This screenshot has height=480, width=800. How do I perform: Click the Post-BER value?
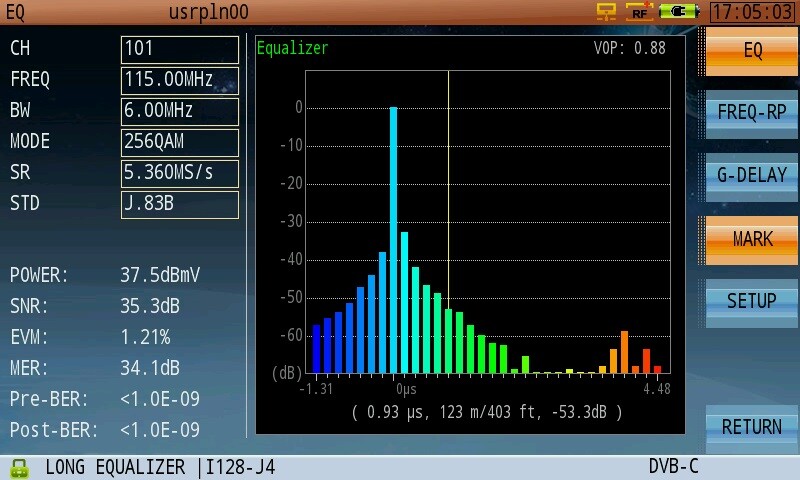pos(160,431)
